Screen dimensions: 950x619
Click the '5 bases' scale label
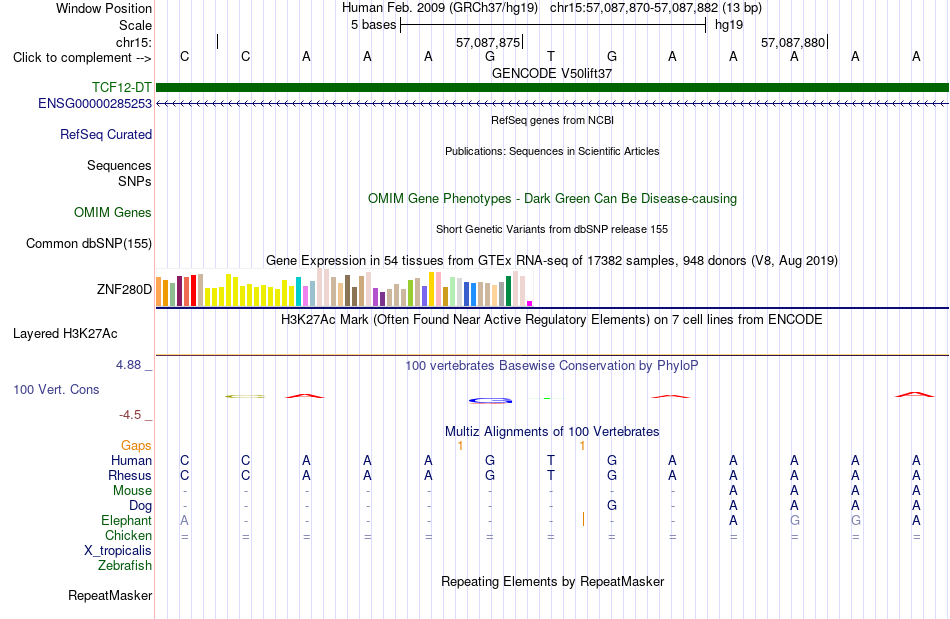point(373,25)
